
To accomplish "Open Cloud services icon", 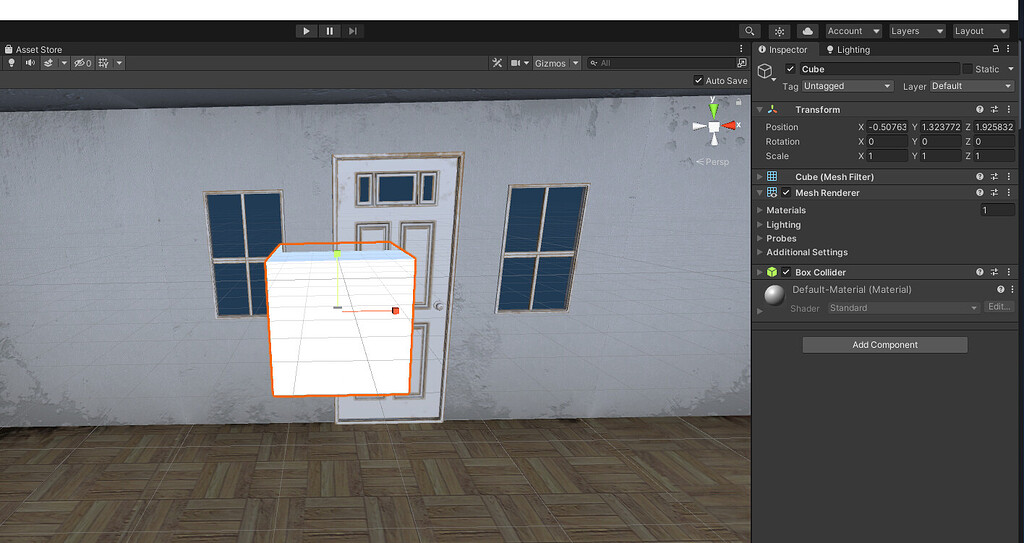I will click(x=808, y=31).
